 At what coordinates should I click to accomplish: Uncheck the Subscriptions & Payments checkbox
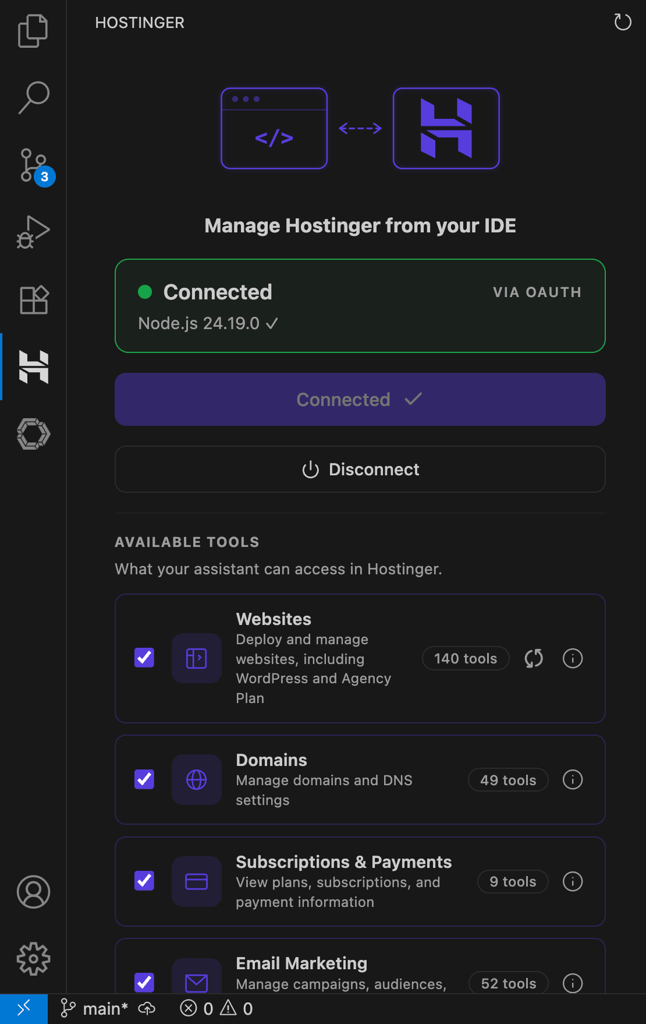click(144, 881)
